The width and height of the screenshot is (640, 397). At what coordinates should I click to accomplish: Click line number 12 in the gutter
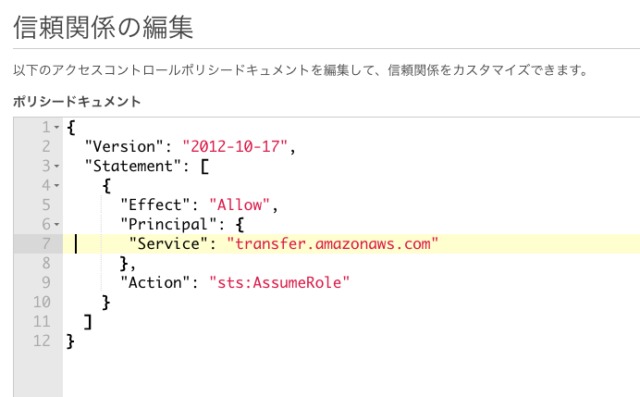[x=42, y=341]
